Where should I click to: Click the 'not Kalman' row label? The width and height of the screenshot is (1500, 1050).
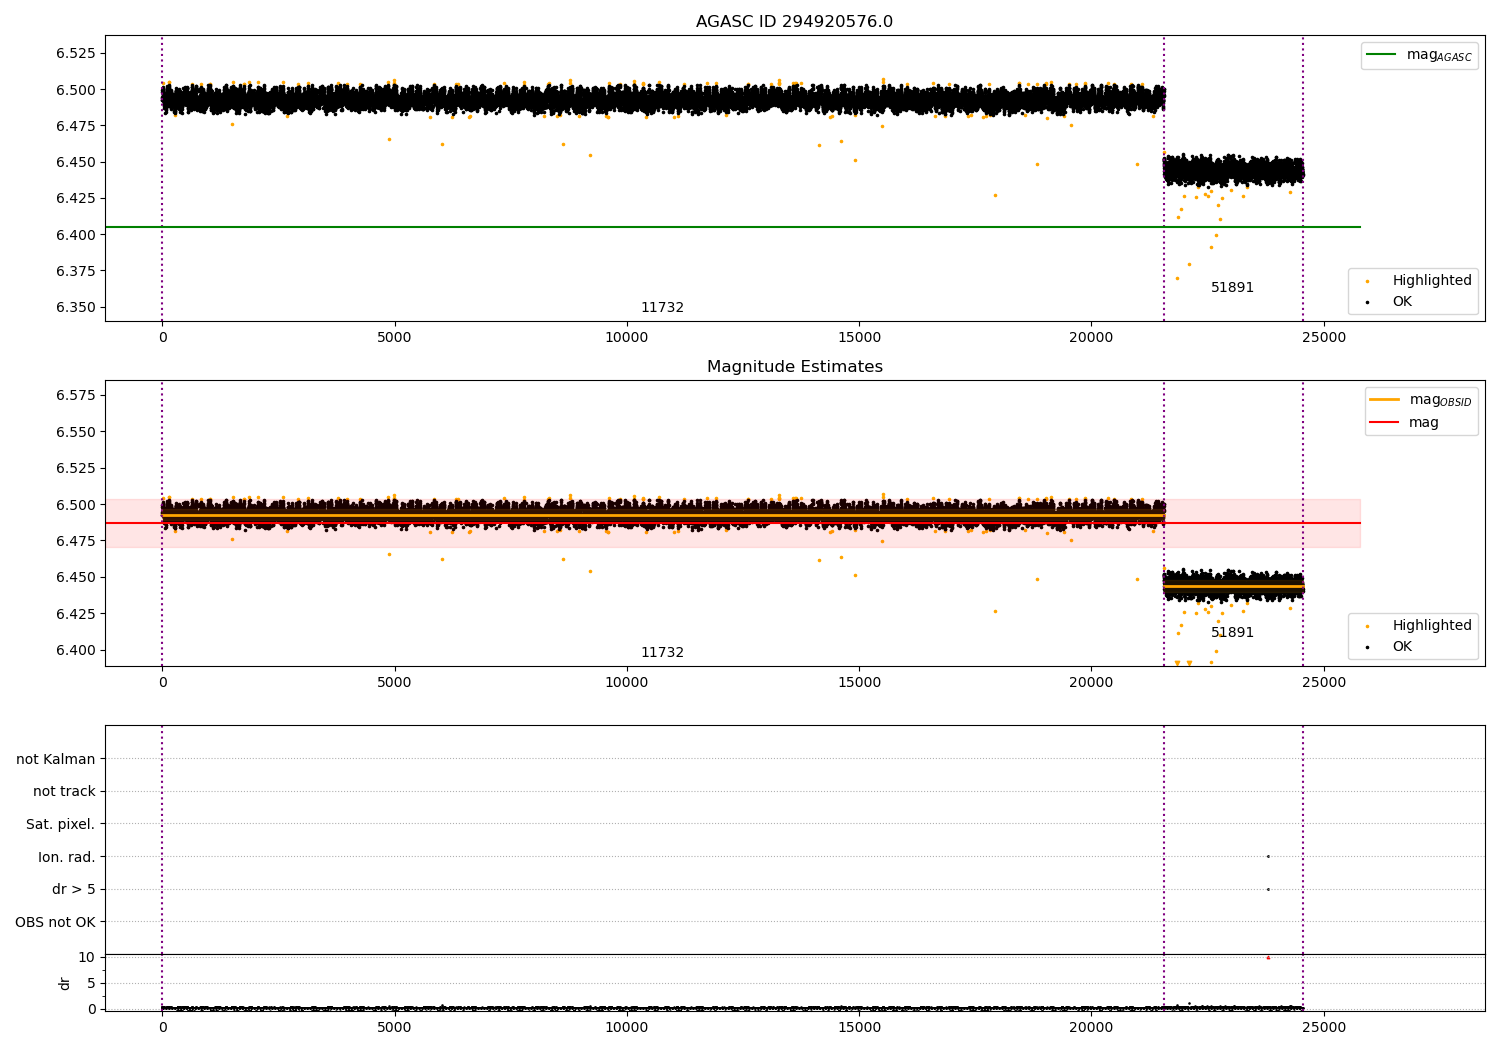click(x=56, y=759)
